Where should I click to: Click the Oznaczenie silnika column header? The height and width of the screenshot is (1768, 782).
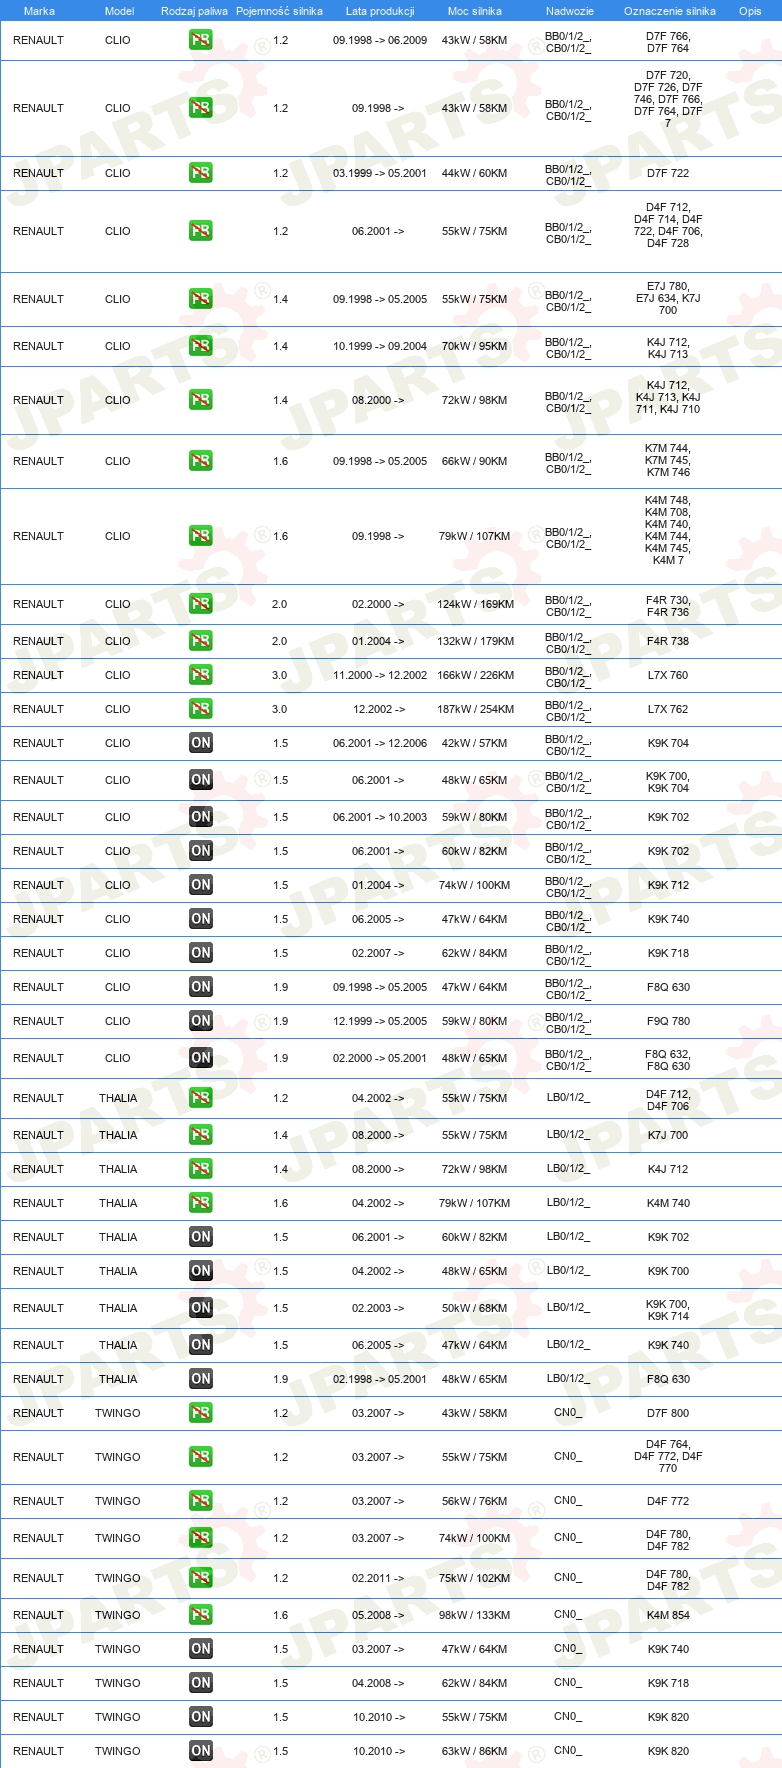pyautogui.click(x=670, y=11)
